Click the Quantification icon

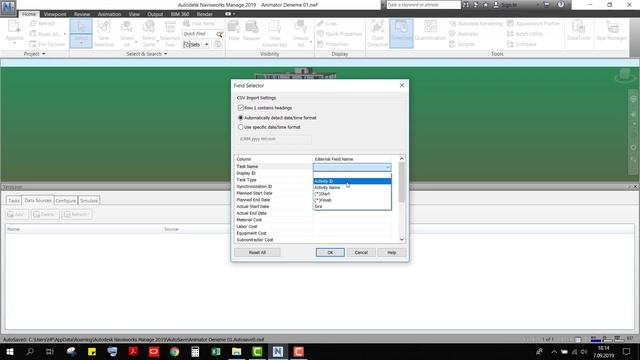[x=430, y=27]
